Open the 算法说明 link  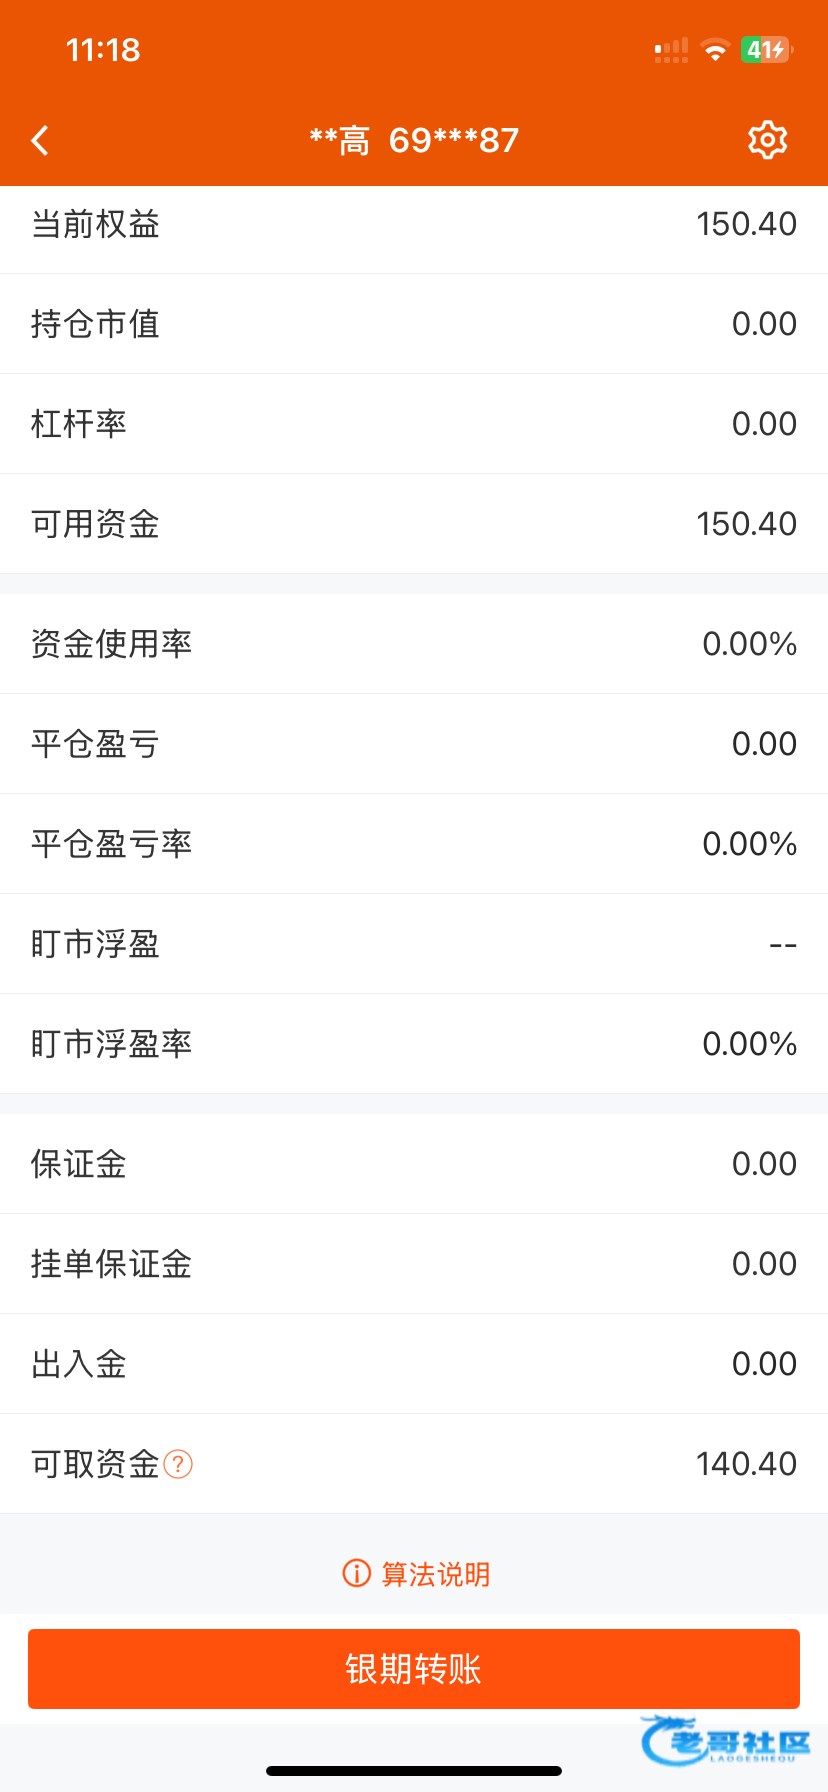tap(436, 1574)
